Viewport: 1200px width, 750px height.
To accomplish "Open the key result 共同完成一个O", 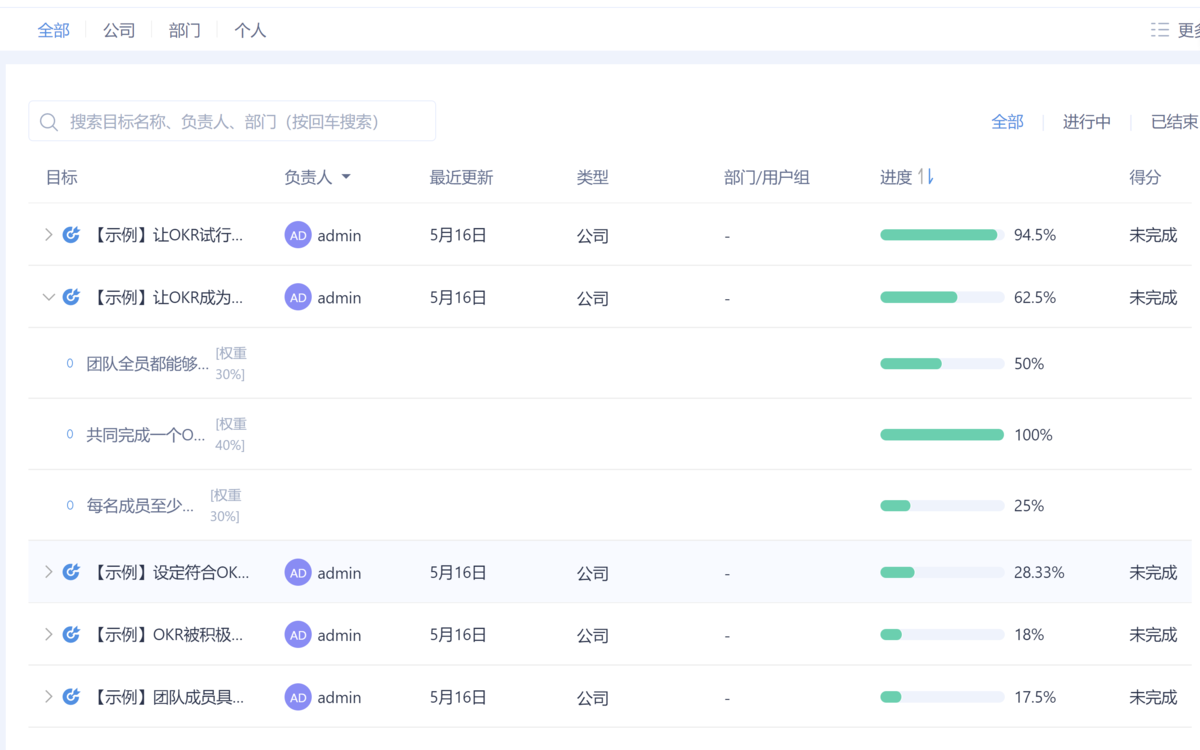I will point(146,435).
